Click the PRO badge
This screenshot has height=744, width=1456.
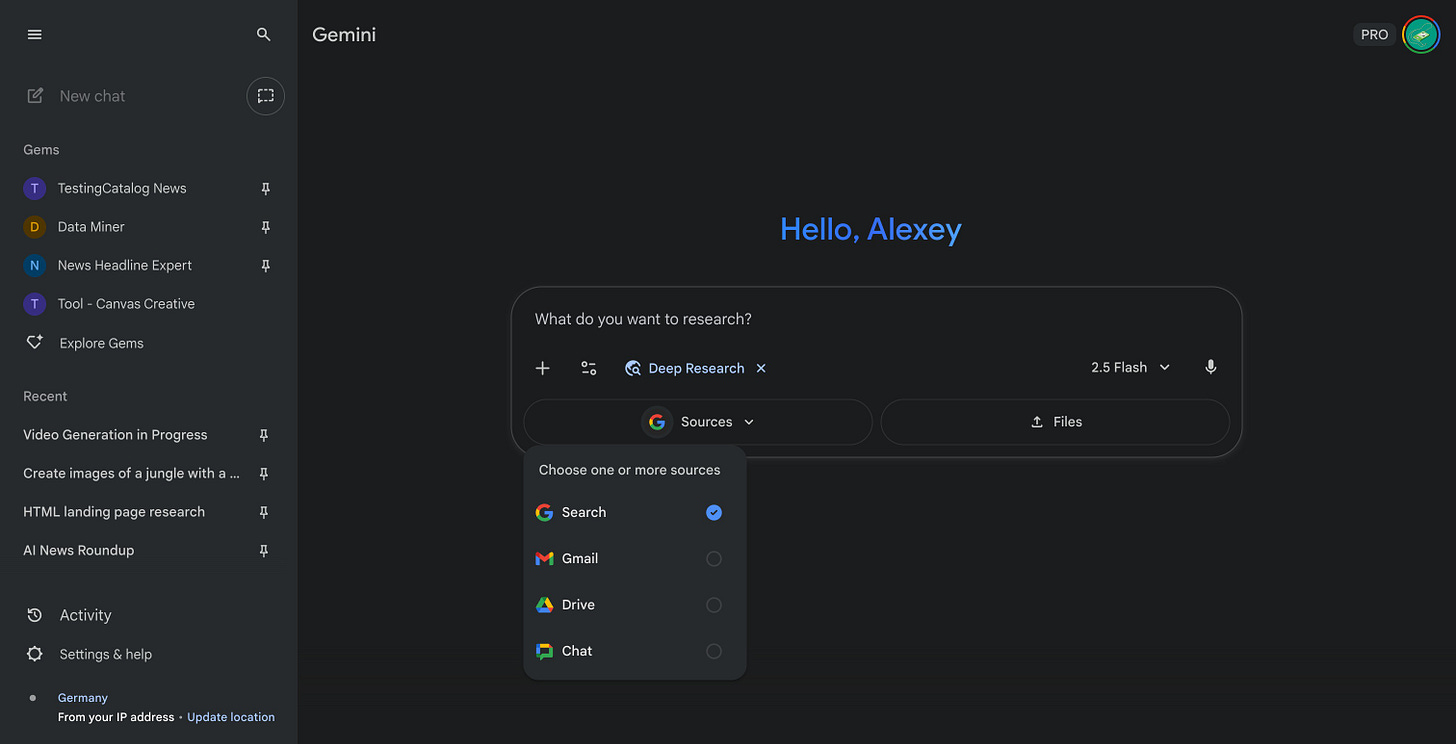pyautogui.click(x=1375, y=35)
